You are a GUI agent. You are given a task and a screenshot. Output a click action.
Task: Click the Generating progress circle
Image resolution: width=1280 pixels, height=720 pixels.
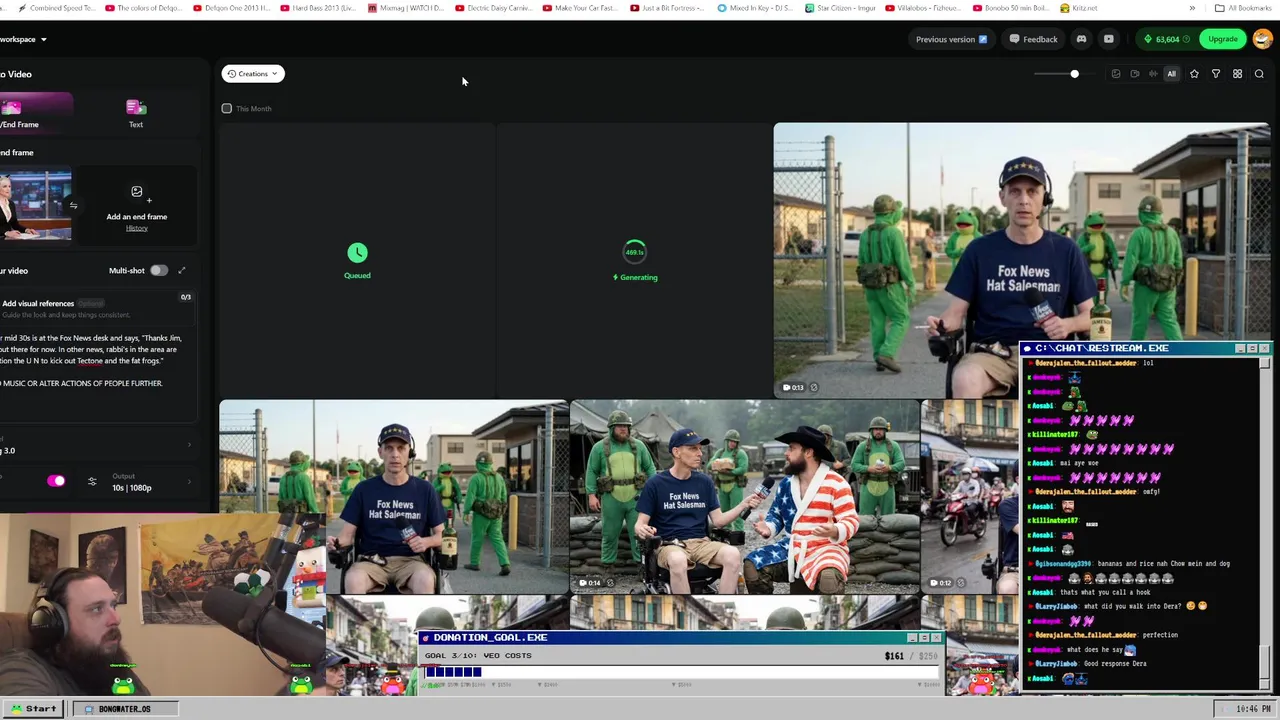635,252
